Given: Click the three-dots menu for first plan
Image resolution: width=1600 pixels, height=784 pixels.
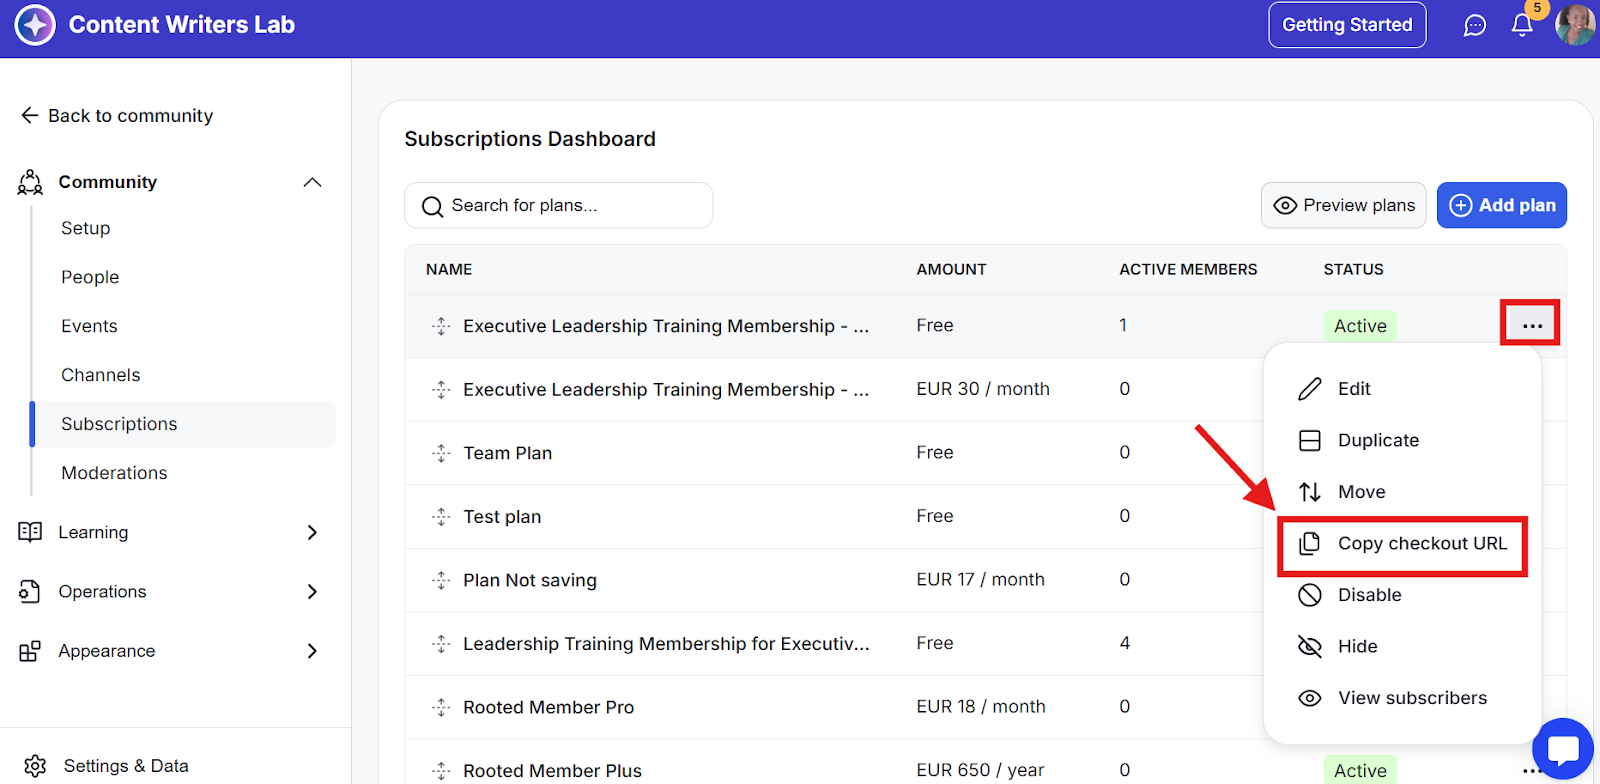Looking at the screenshot, I should pyautogui.click(x=1531, y=325).
